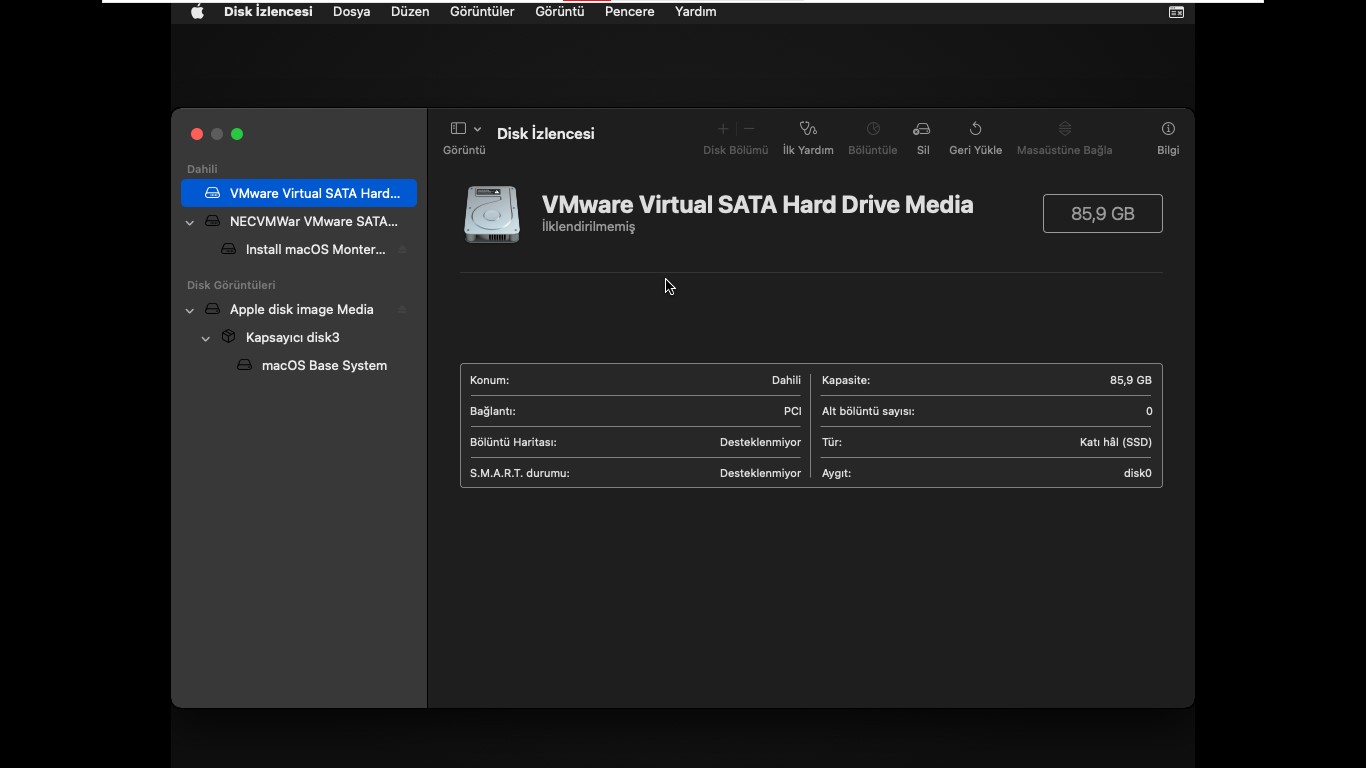Viewport: 1366px width, 768px height.
Task: Click the red close window button
Action: pyautogui.click(x=197, y=134)
